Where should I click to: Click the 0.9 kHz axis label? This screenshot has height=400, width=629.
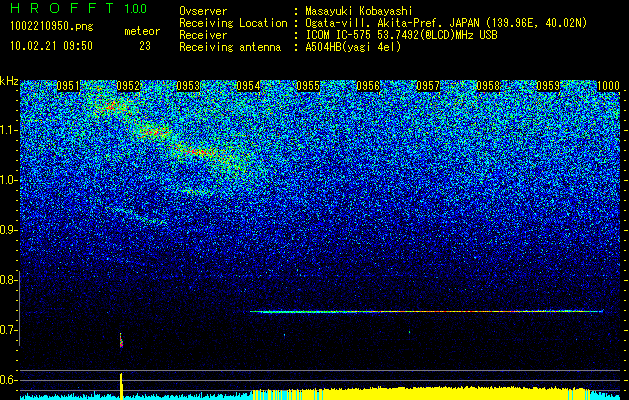point(7,230)
